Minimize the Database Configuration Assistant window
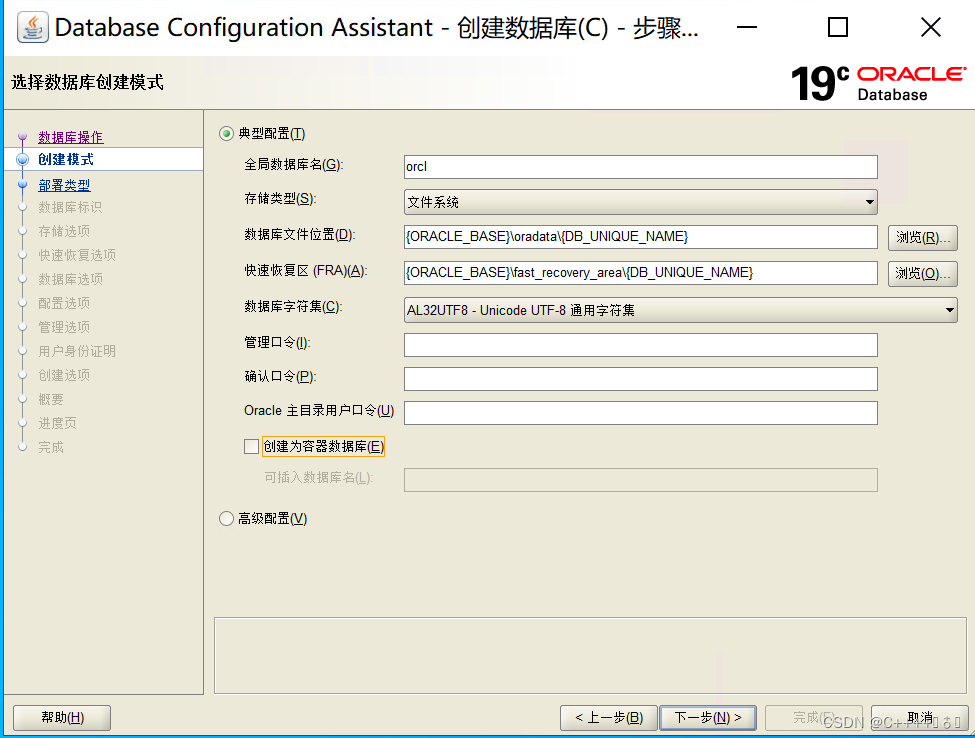Viewport: 975px width, 738px height. [747, 27]
